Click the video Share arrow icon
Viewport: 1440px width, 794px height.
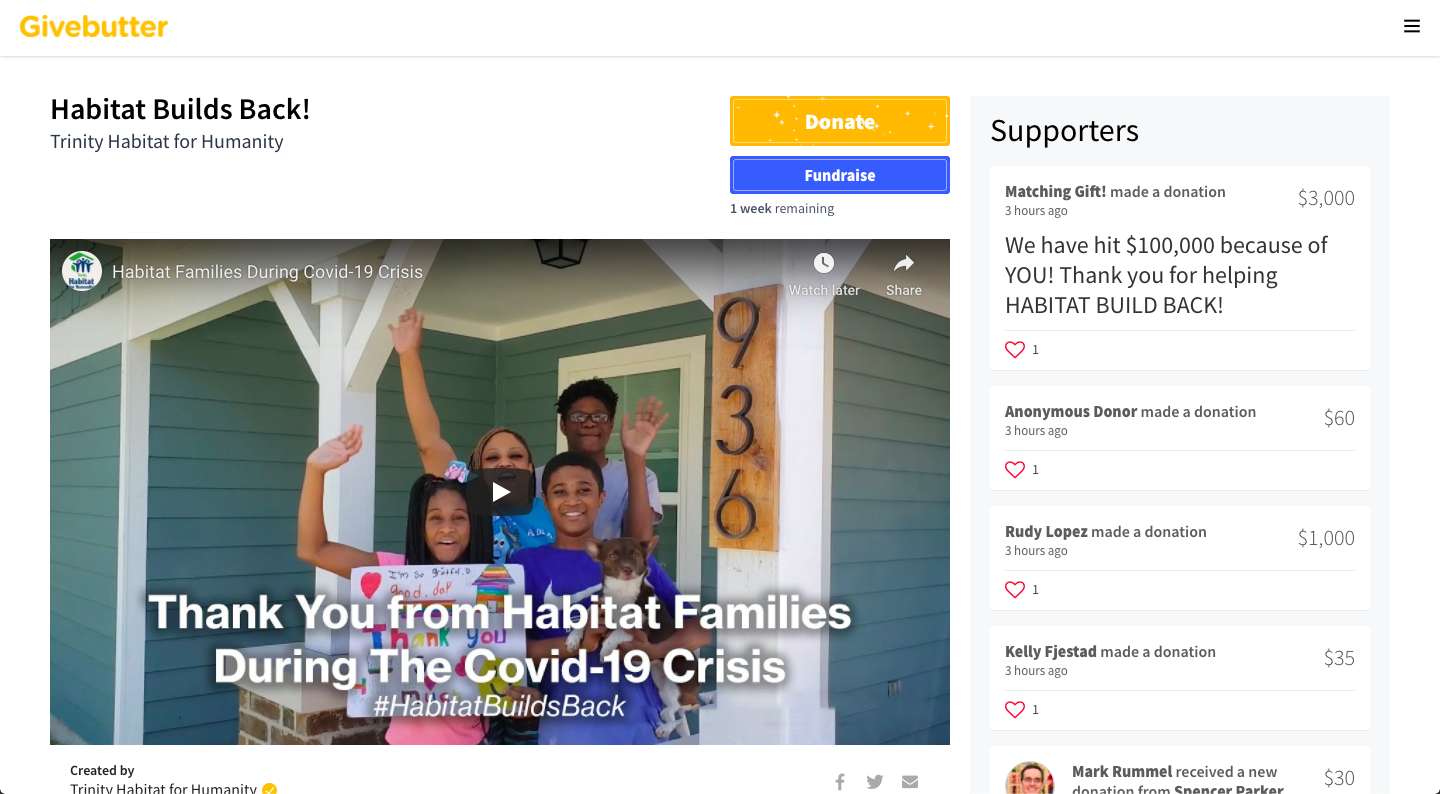click(x=903, y=263)
